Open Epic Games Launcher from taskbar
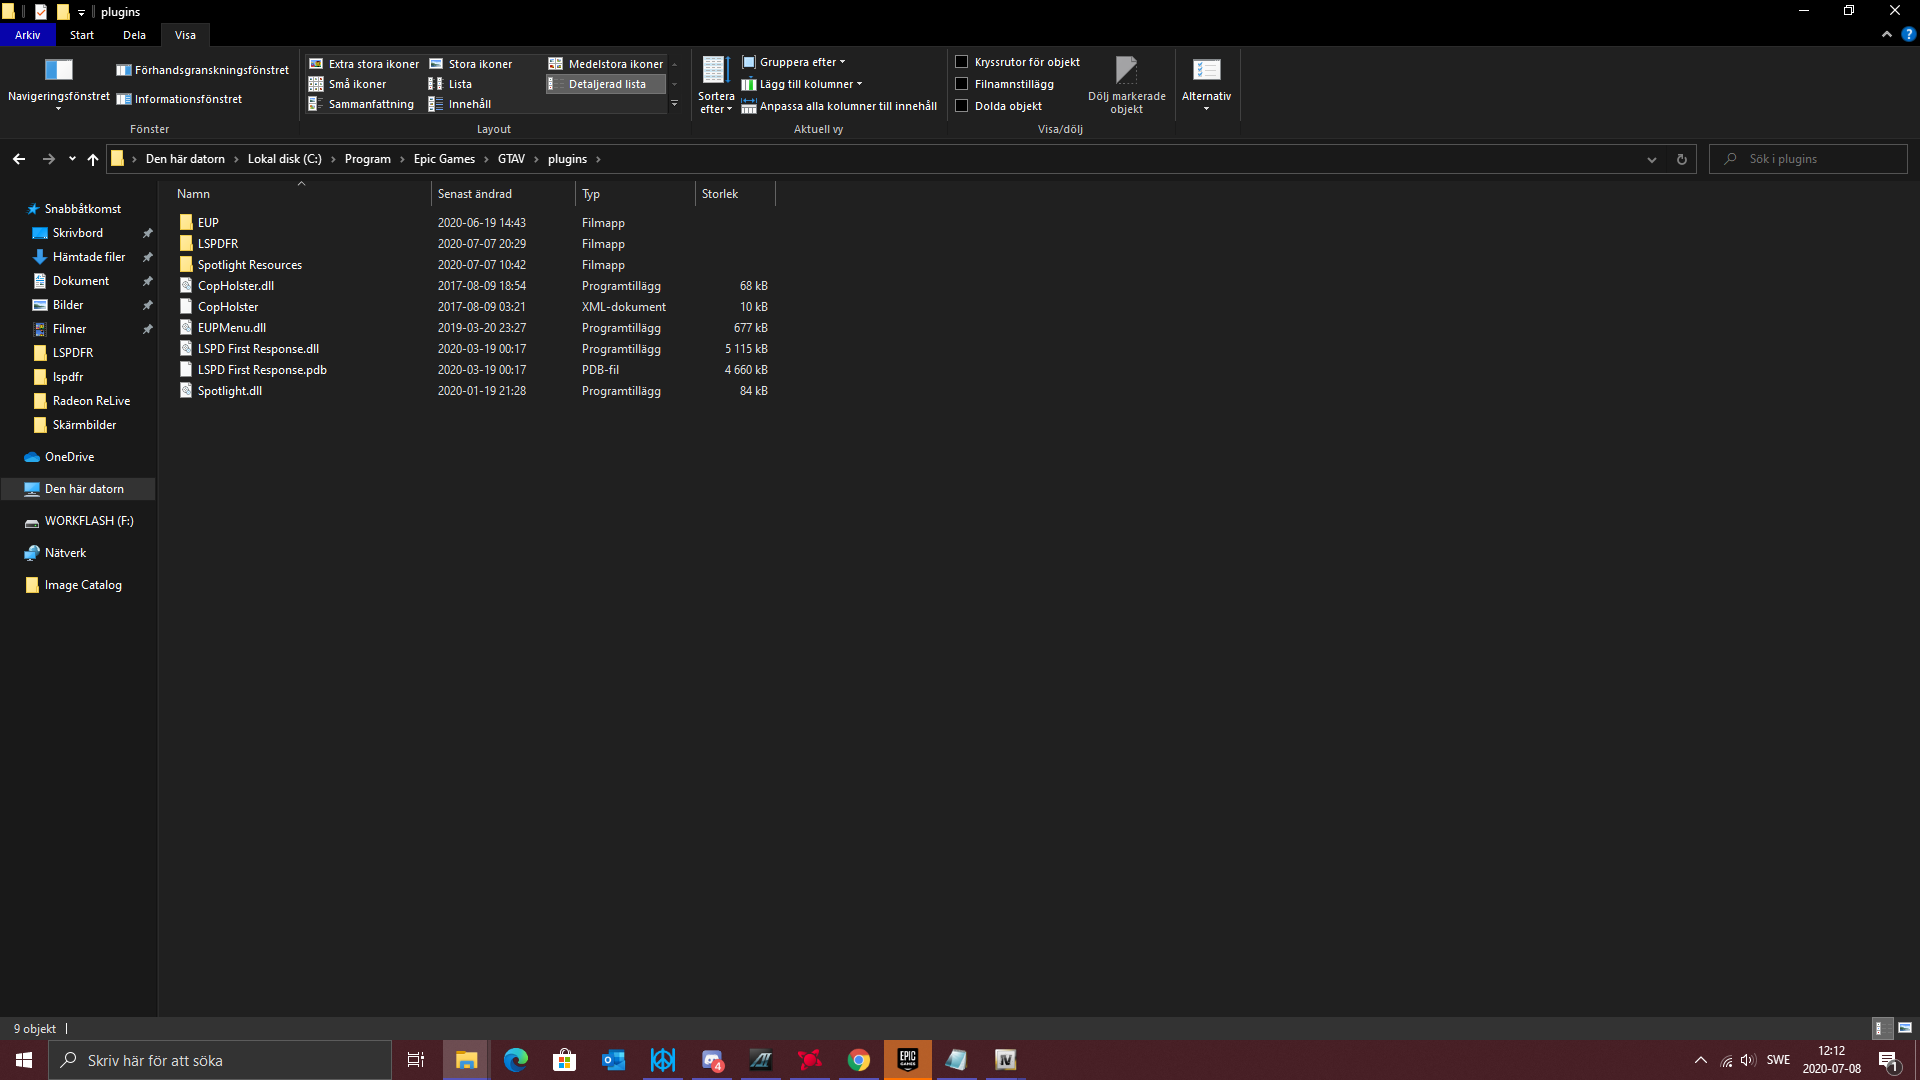Image resolution: width=1920 pixels, height=1080 pixels. click(907, 1060)
